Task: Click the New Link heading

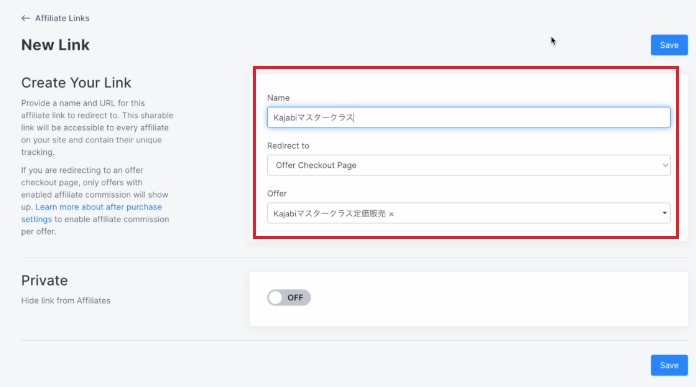Action: (55, 45)
